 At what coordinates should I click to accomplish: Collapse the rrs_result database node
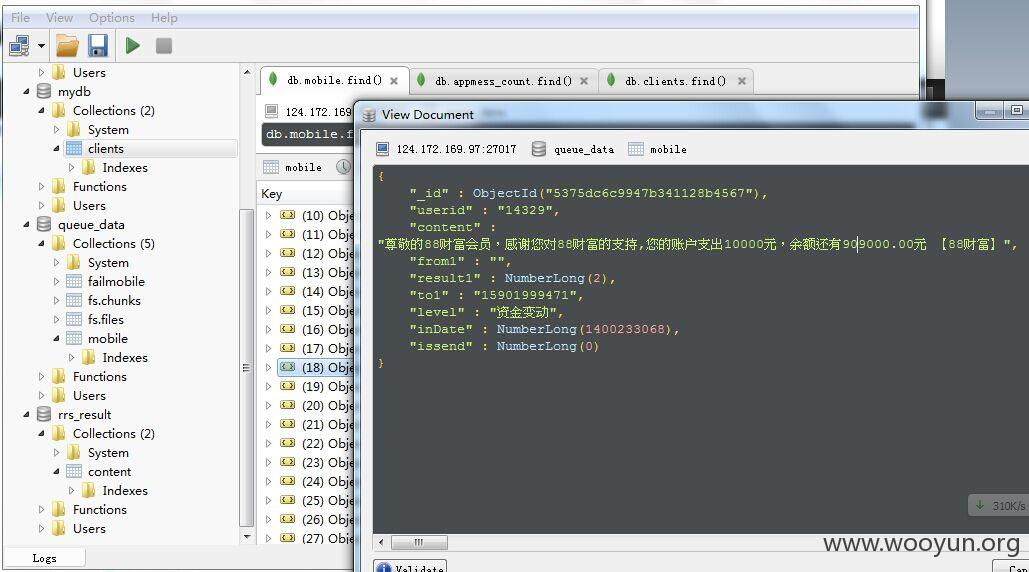click(x=27, y=415)
